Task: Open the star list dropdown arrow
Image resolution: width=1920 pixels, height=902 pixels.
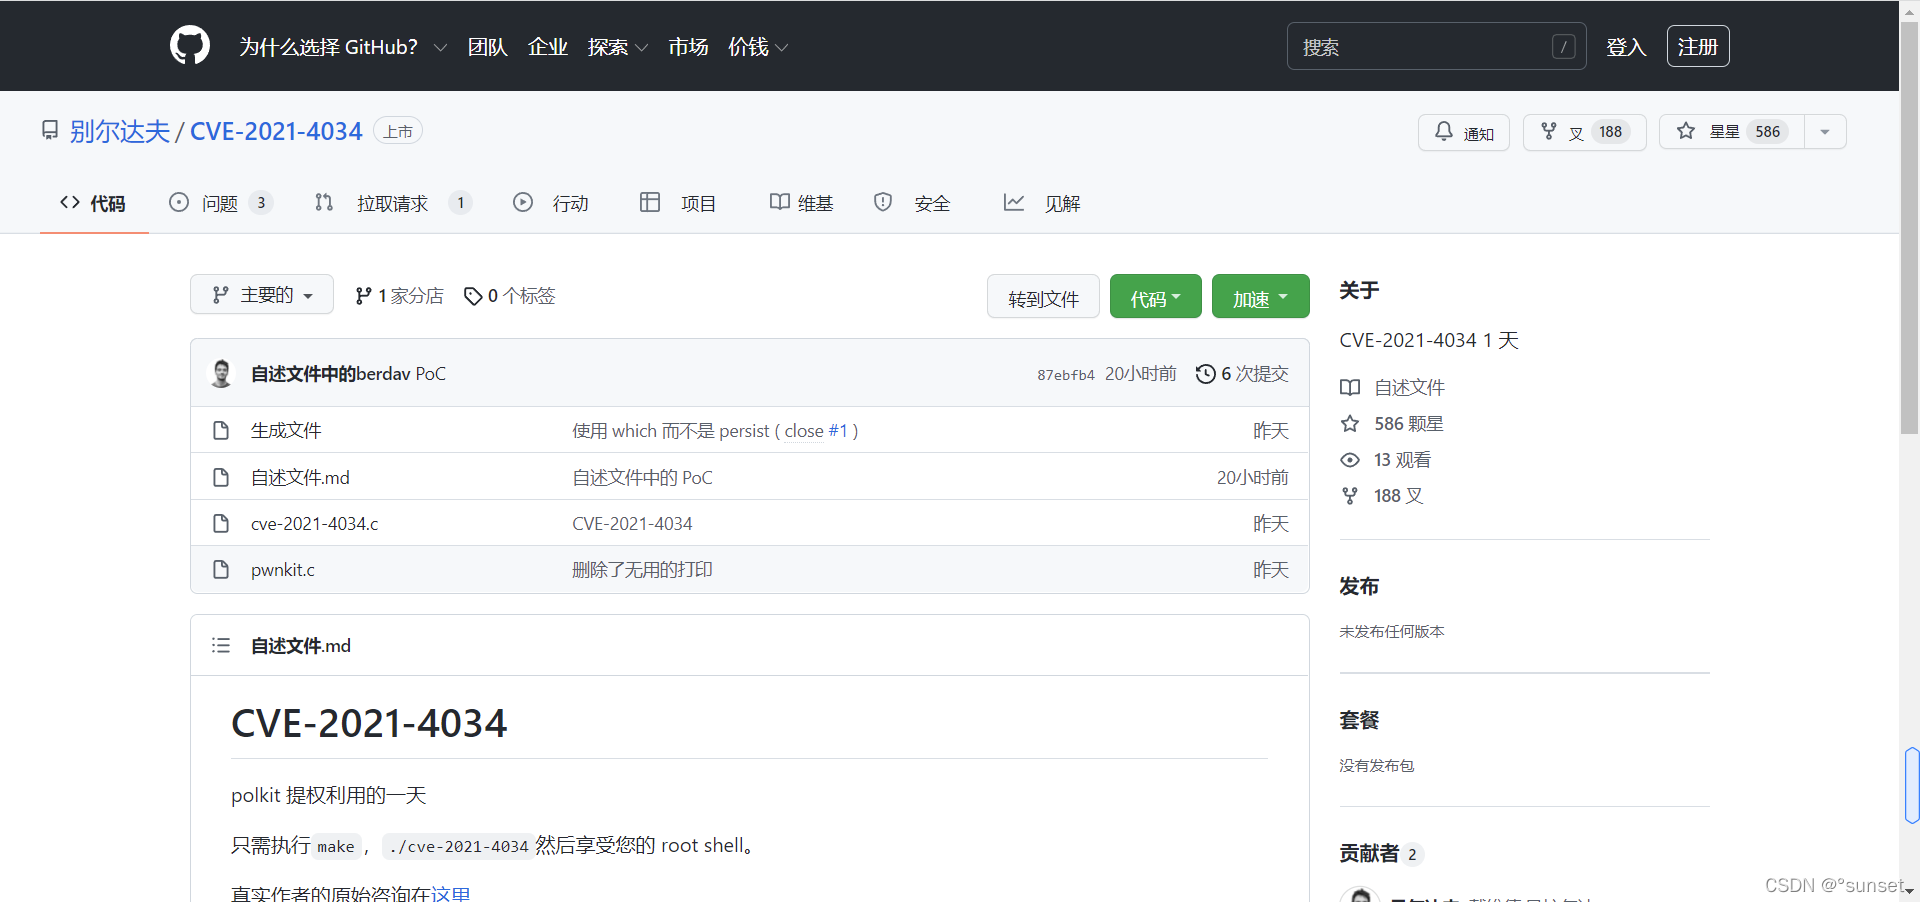Action: [x=1825, y=132]
